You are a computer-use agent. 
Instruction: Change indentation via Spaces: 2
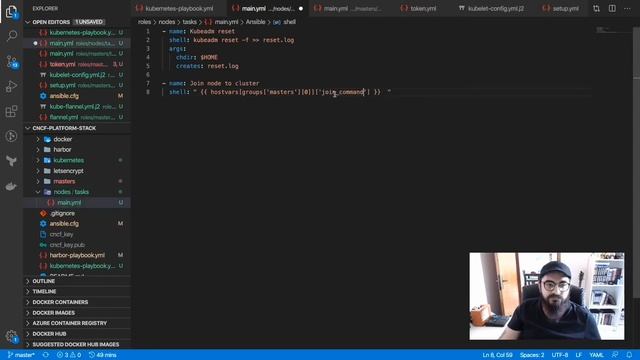click(x=532, y=355)
